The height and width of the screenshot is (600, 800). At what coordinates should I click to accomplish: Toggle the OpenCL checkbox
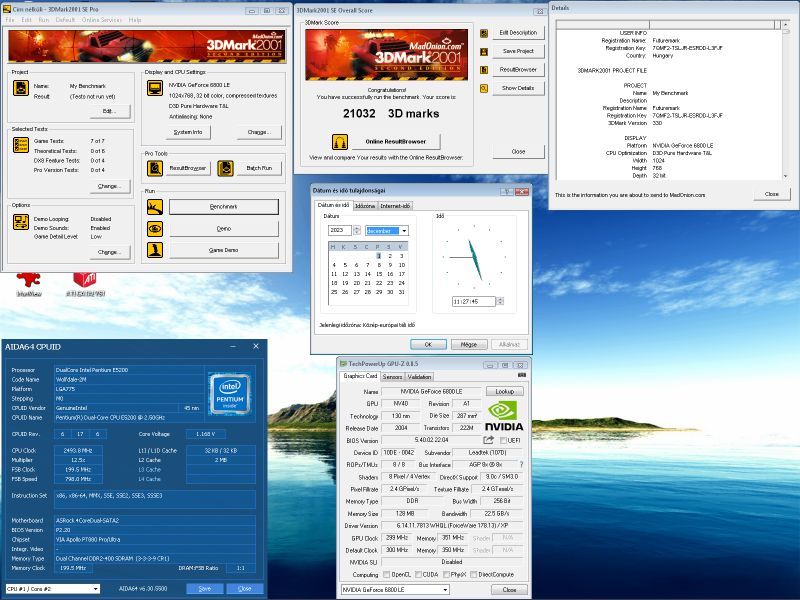click(386, 574)
